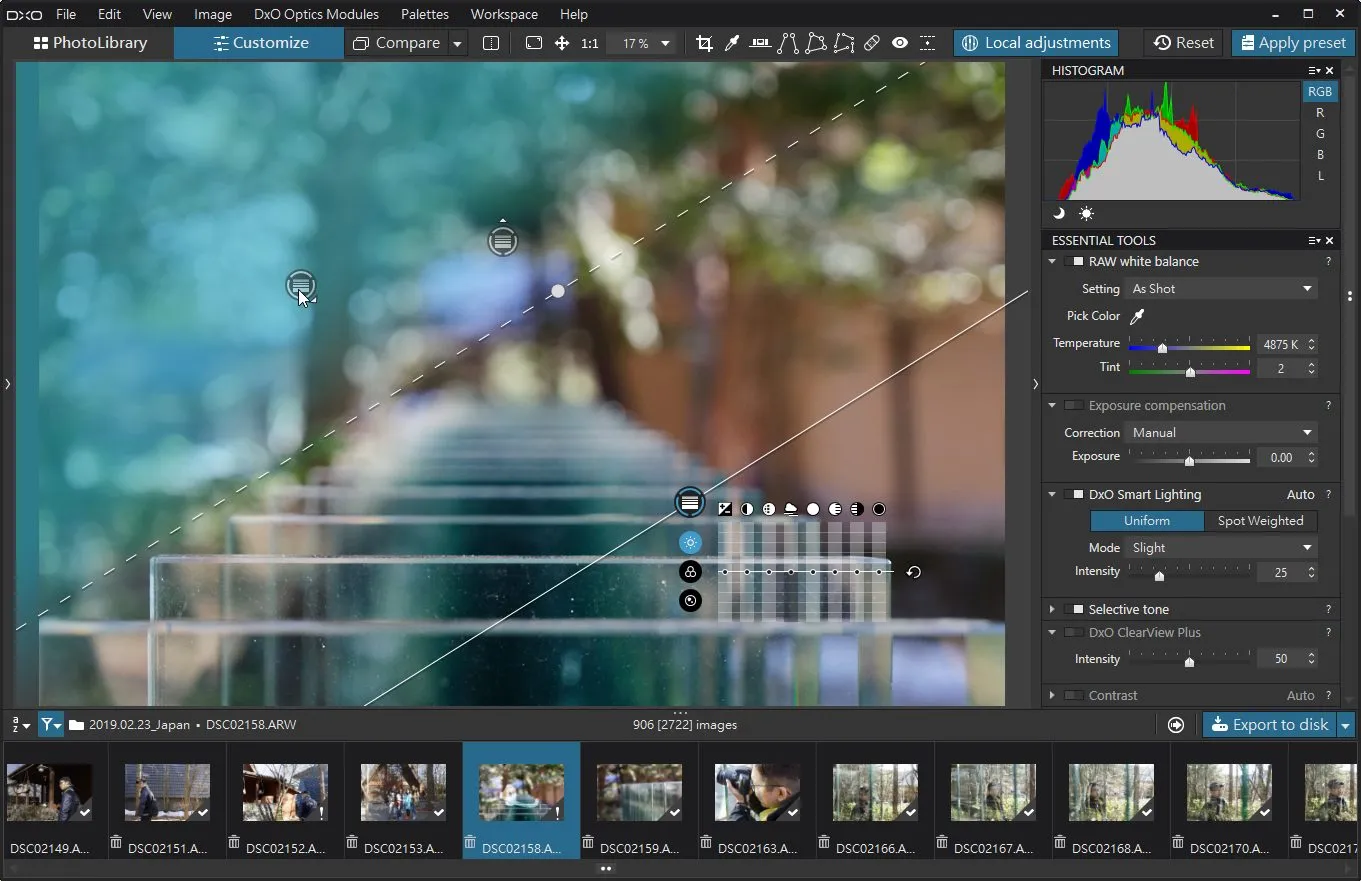Open the Workspace menu

click(504, 14)
